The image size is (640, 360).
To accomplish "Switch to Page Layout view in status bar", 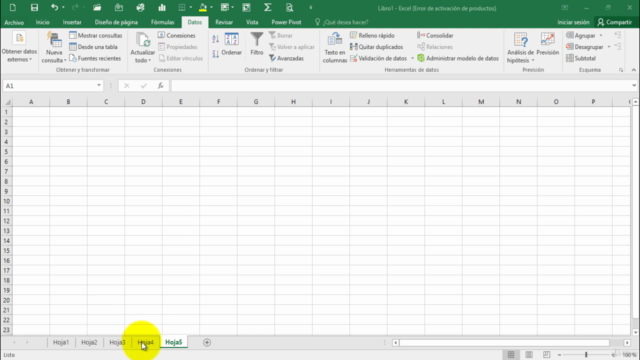I will [x=529, y=355].
